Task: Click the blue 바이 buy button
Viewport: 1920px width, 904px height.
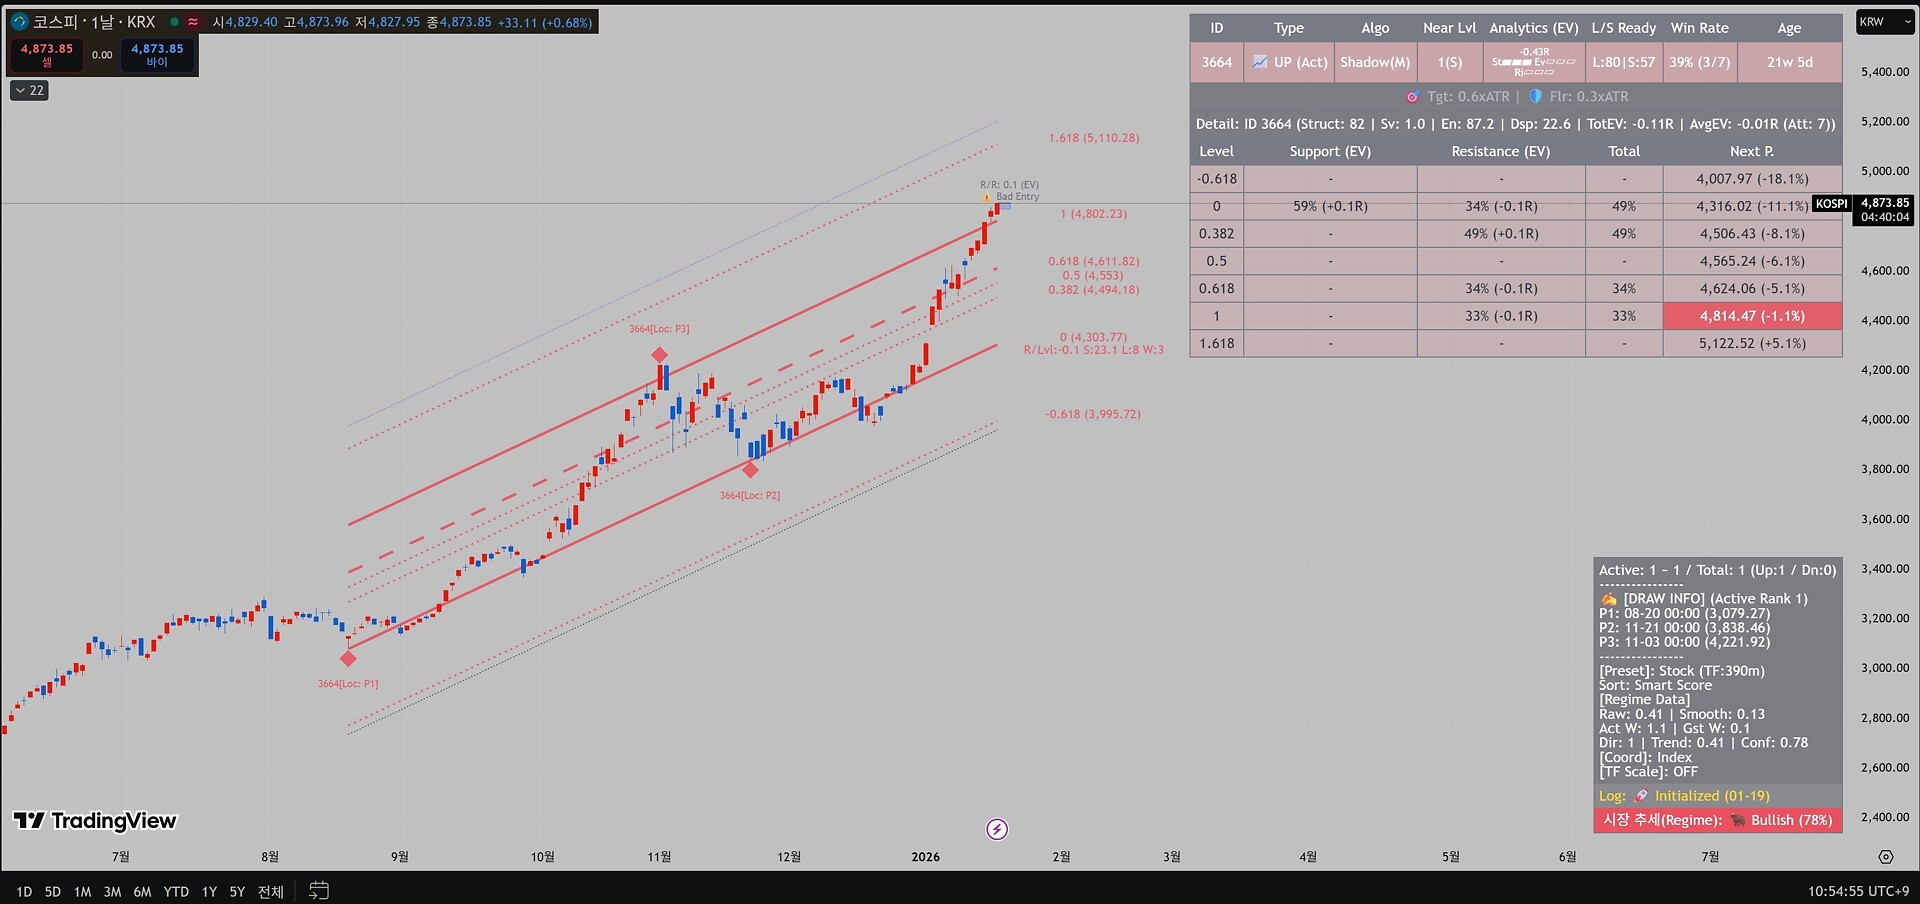Action: click(x=157, y=55)
